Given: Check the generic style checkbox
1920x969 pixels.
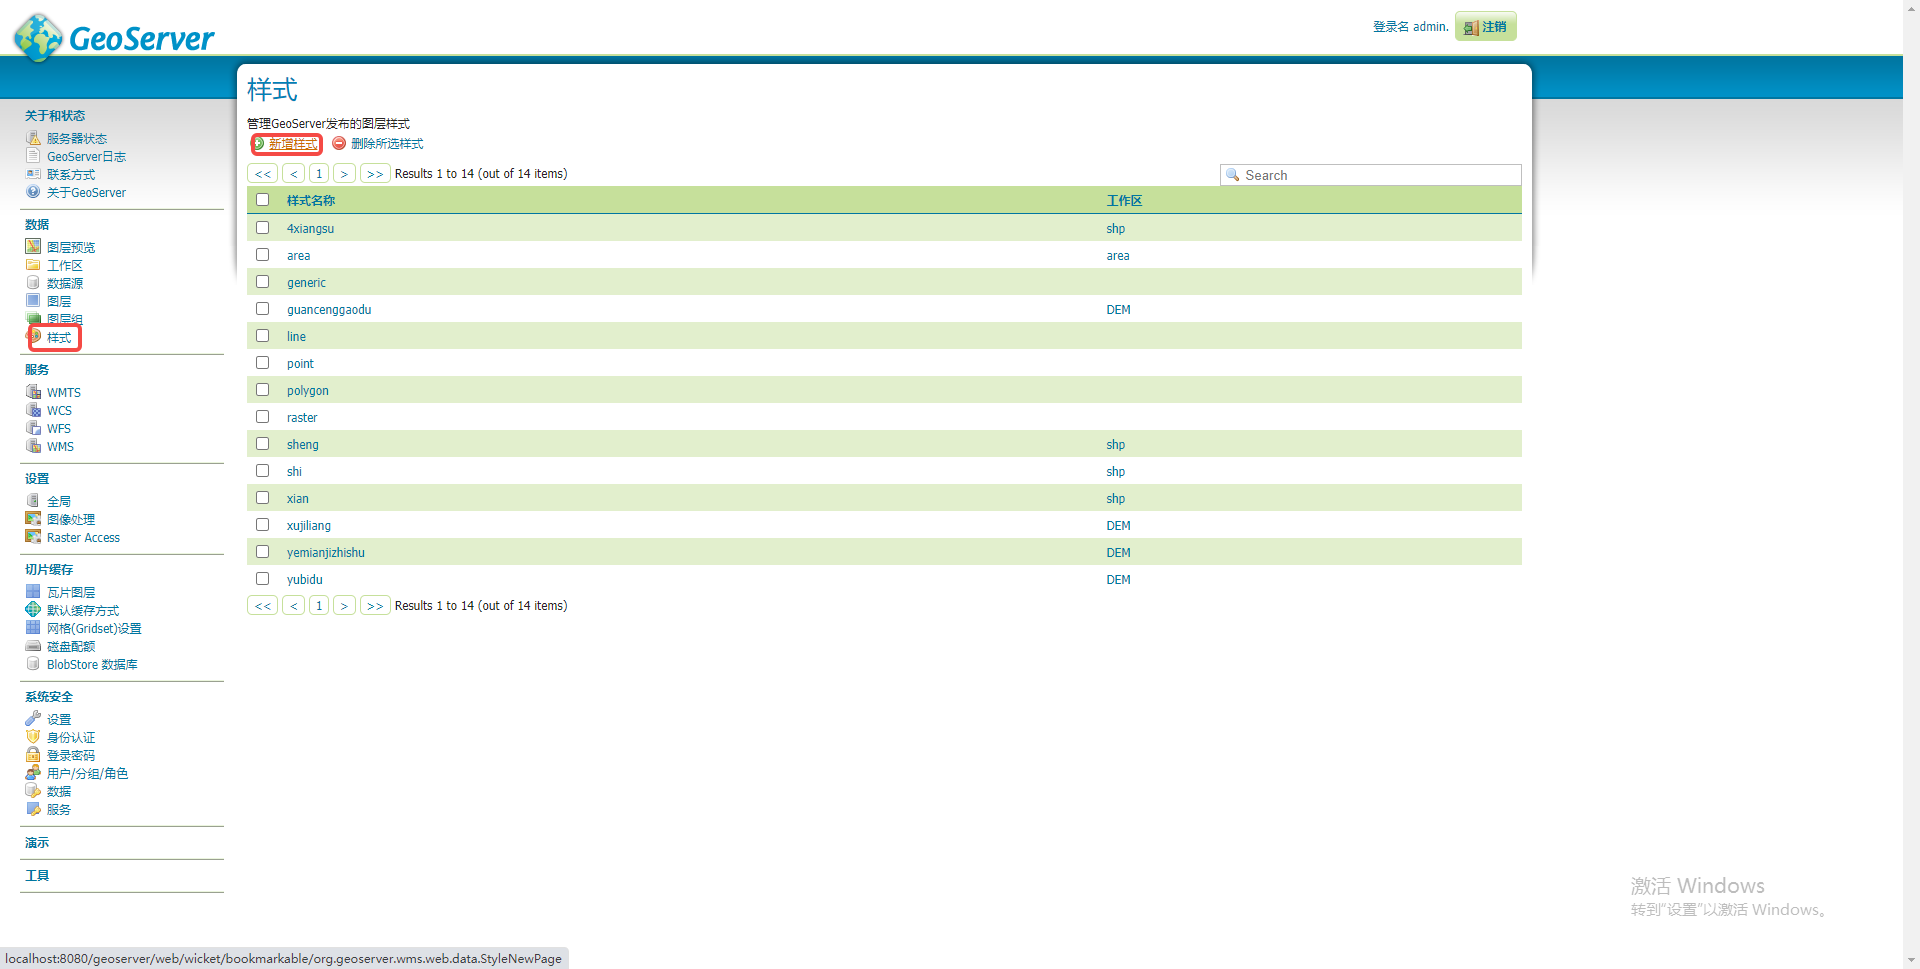Looking at the screenshot, I should pyautogui.click(x=262, y=282).
